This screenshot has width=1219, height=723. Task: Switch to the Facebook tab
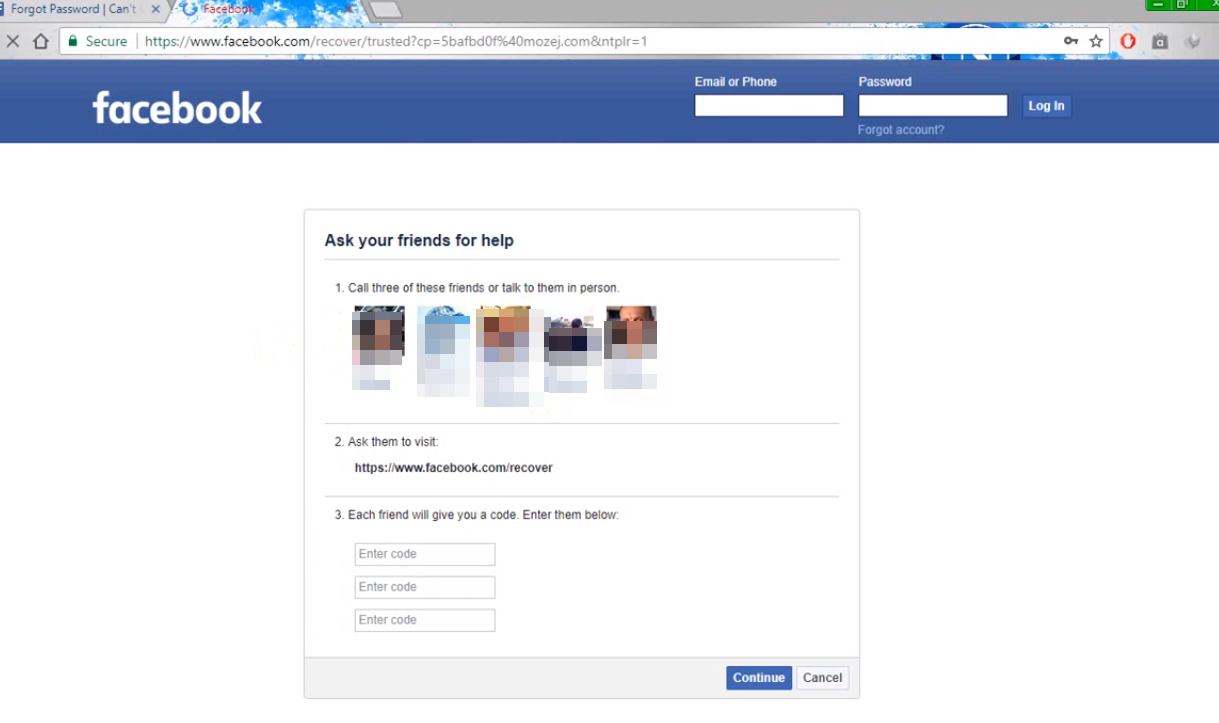click(265, 9)
